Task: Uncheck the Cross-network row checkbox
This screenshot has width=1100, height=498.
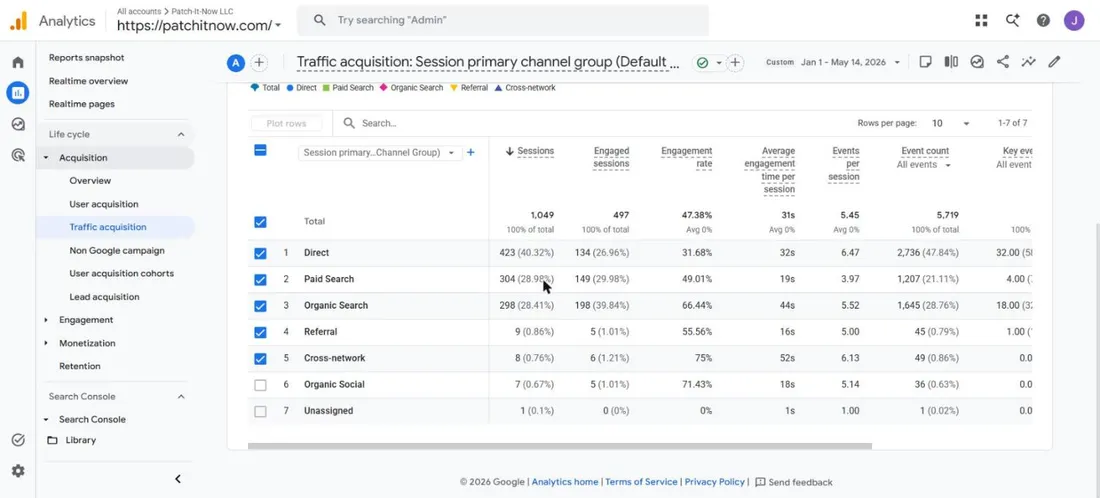Action: [260, 358]
